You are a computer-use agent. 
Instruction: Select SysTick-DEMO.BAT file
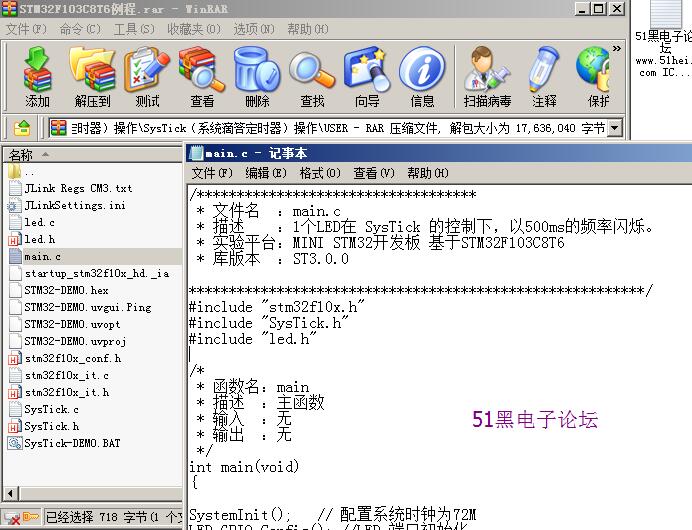(72, 444)
